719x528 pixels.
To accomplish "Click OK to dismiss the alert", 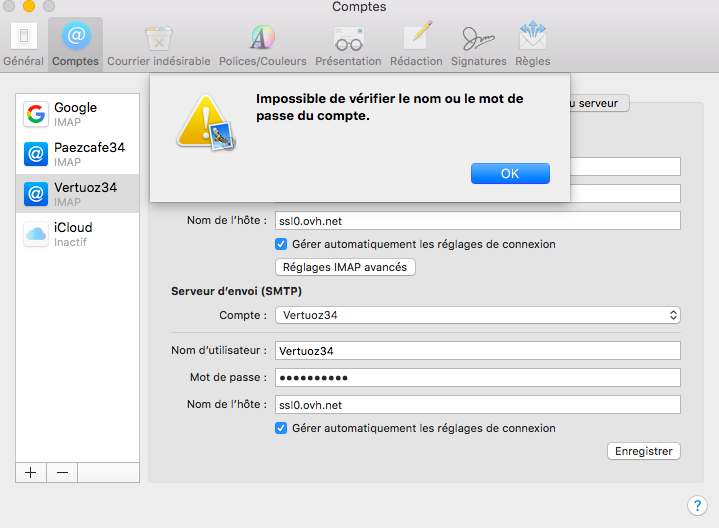I will point(510,174).
